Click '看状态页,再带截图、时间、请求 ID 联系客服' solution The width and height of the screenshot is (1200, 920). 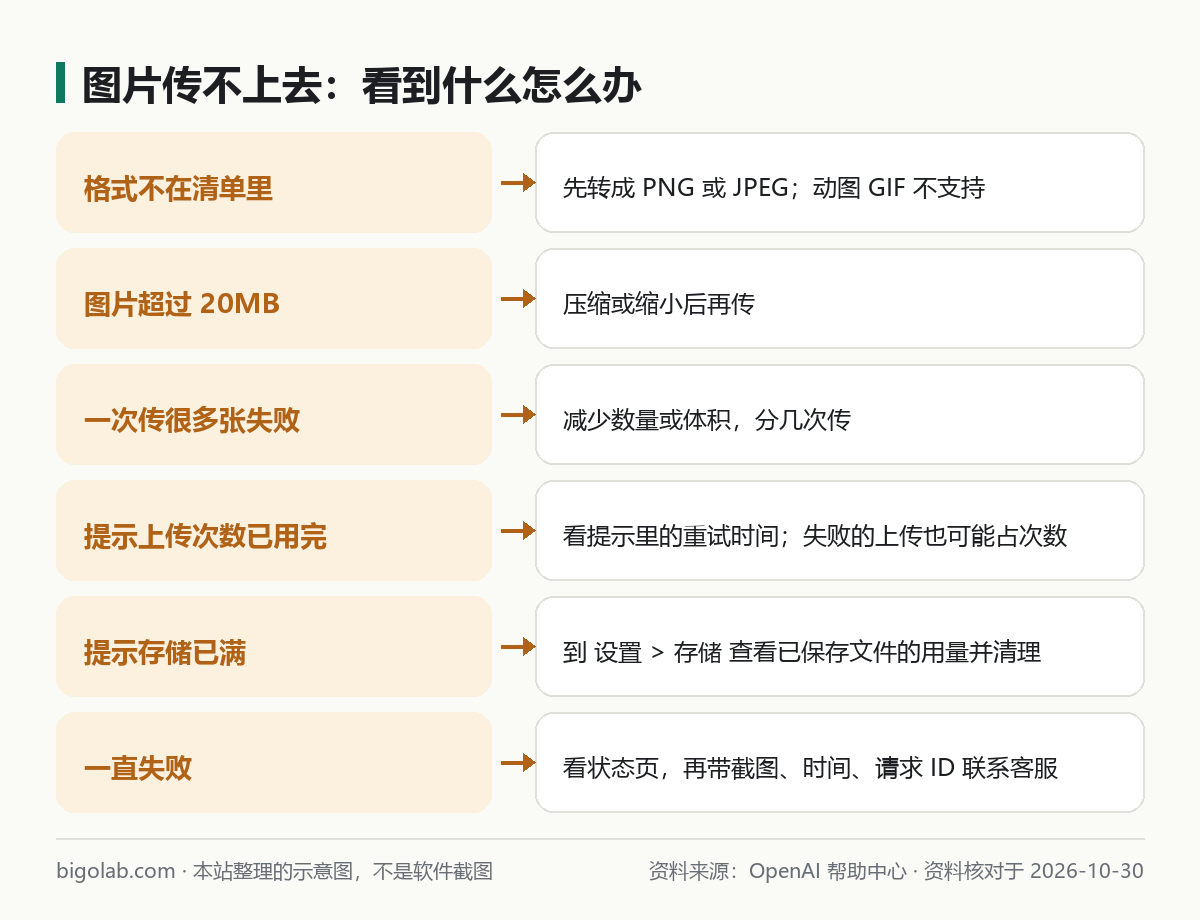click(x=840, y=763)
